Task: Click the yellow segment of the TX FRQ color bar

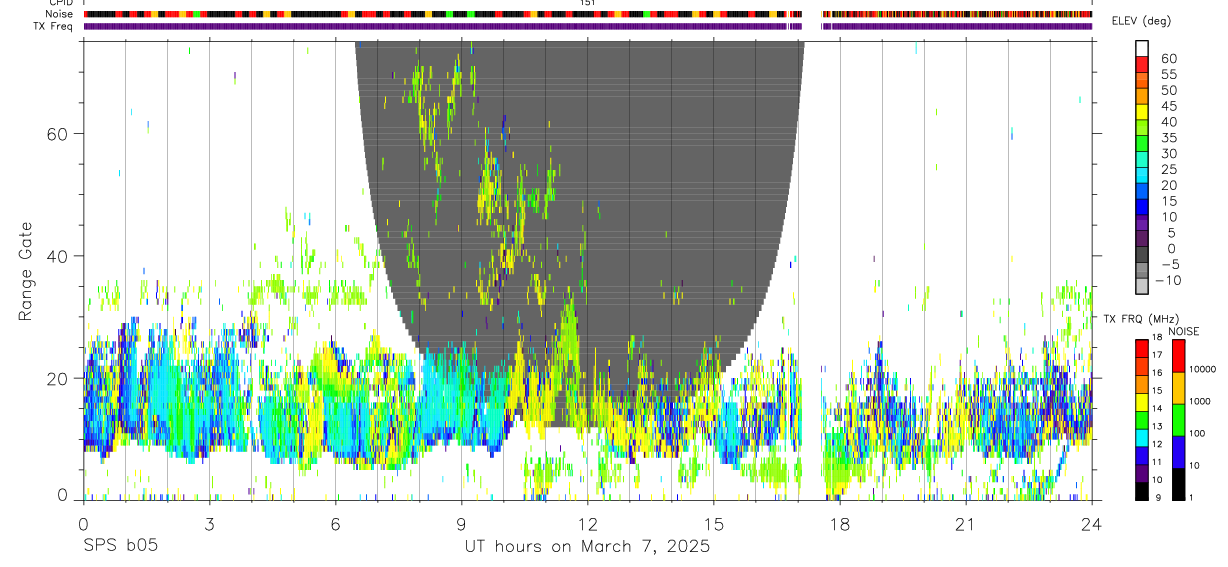Action: point(1142,402)
